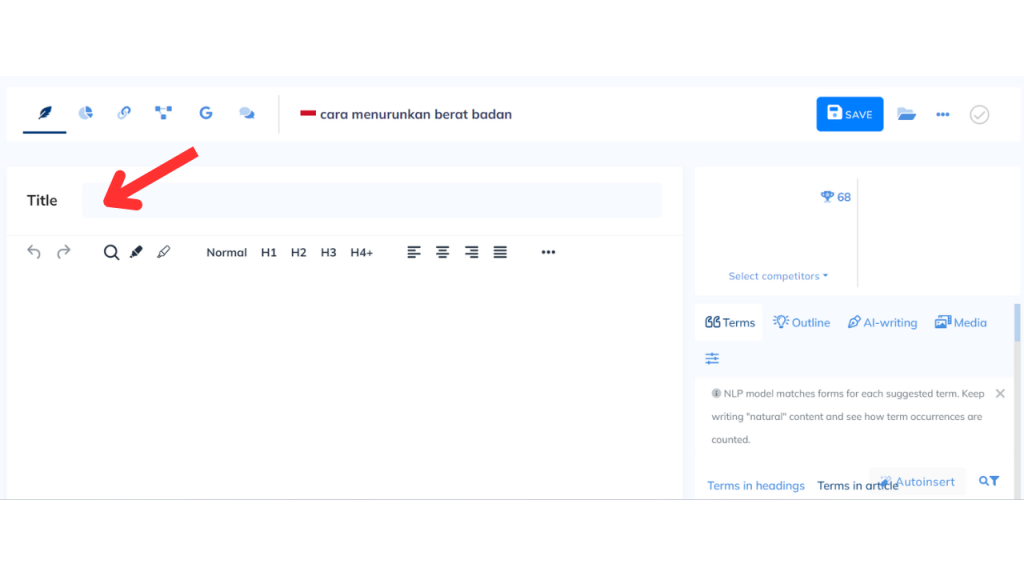Toggle center text alignment
This screenshot has width=1024, height=576.
(442, 252)
